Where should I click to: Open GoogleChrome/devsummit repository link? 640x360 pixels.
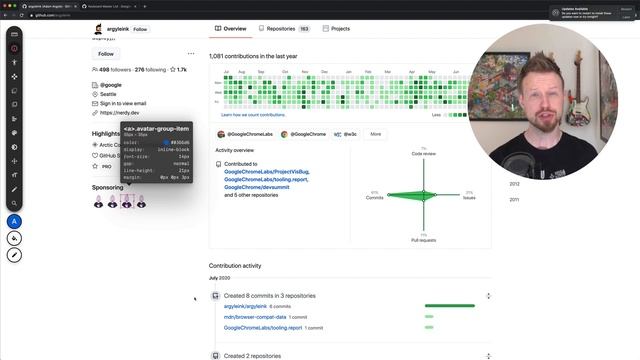[x=257, y=187]
